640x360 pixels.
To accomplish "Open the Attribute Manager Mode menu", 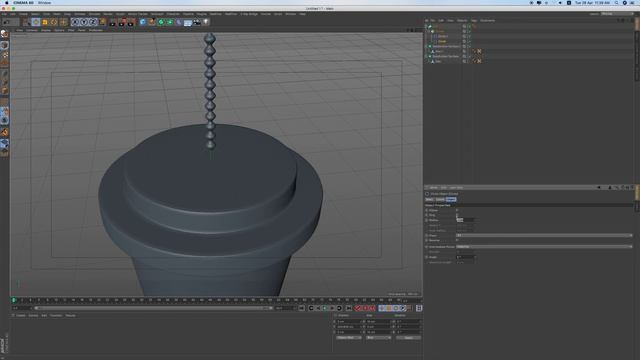I will click(433, 188).
